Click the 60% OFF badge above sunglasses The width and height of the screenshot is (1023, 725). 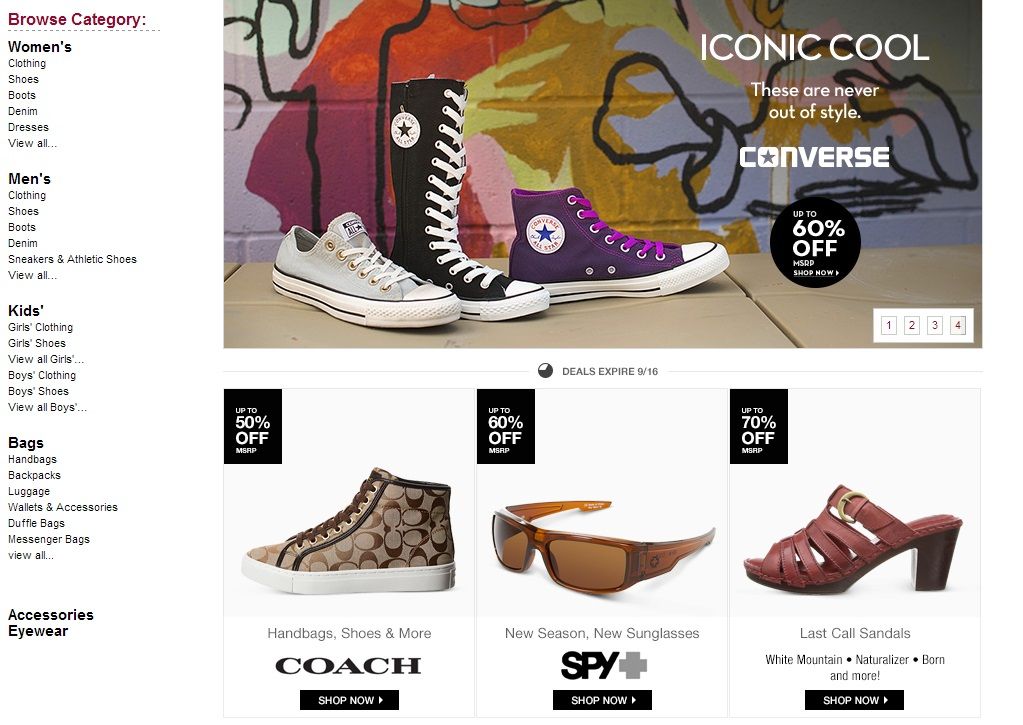[x=506, y=426]
